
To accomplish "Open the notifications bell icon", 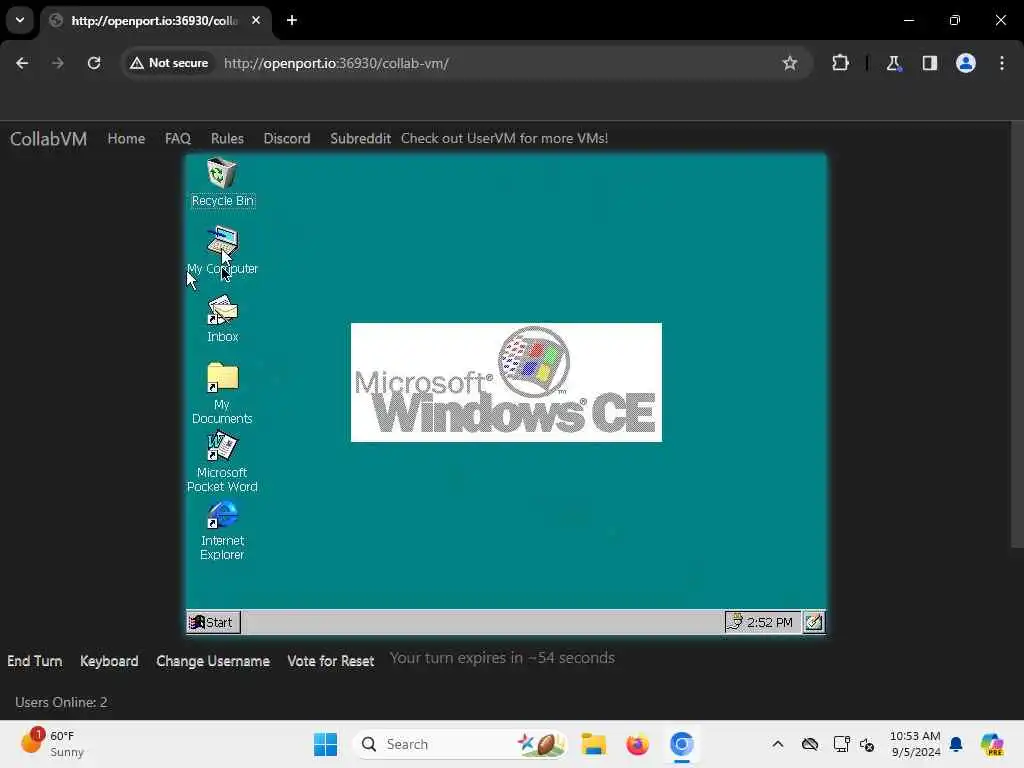I will [956, 744].
